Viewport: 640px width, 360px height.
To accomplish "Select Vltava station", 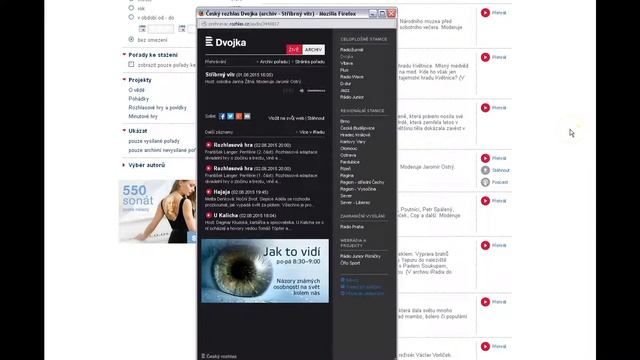I will 347,63.
